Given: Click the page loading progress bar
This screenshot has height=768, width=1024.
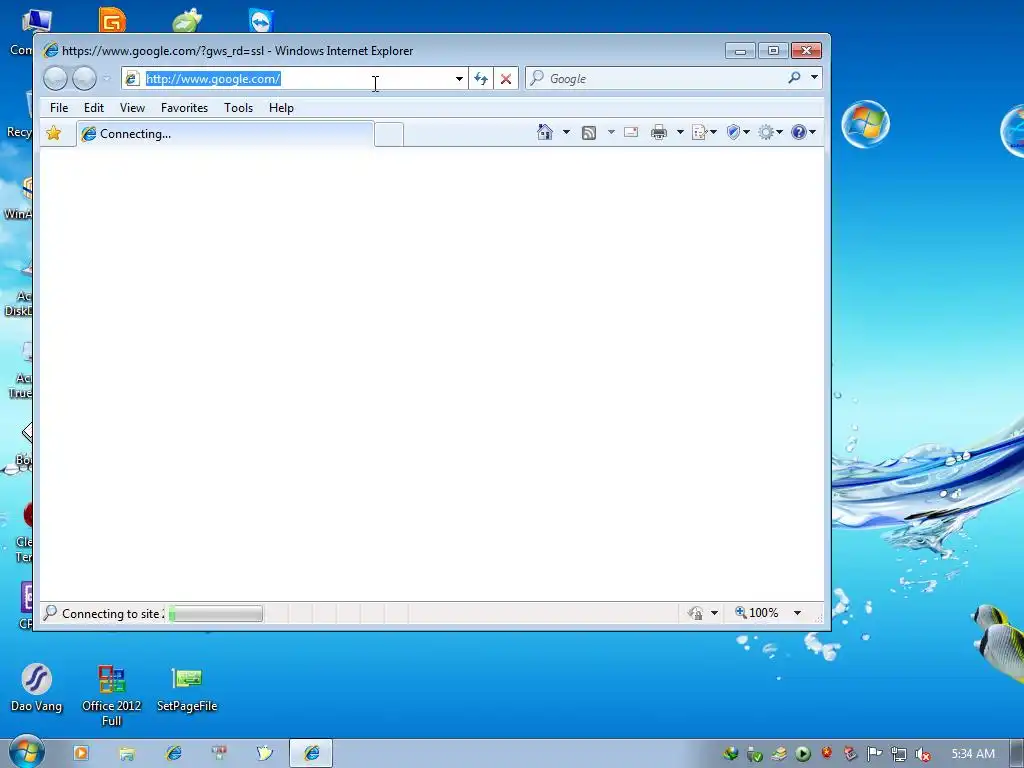Looking at the screenshot, I should (x=216, y=614).
